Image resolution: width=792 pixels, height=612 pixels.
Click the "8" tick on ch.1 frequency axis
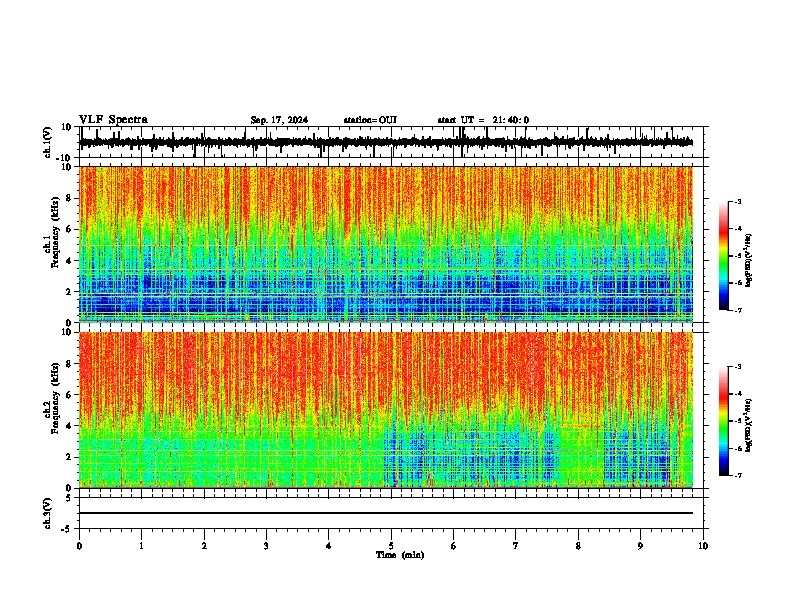69,198
